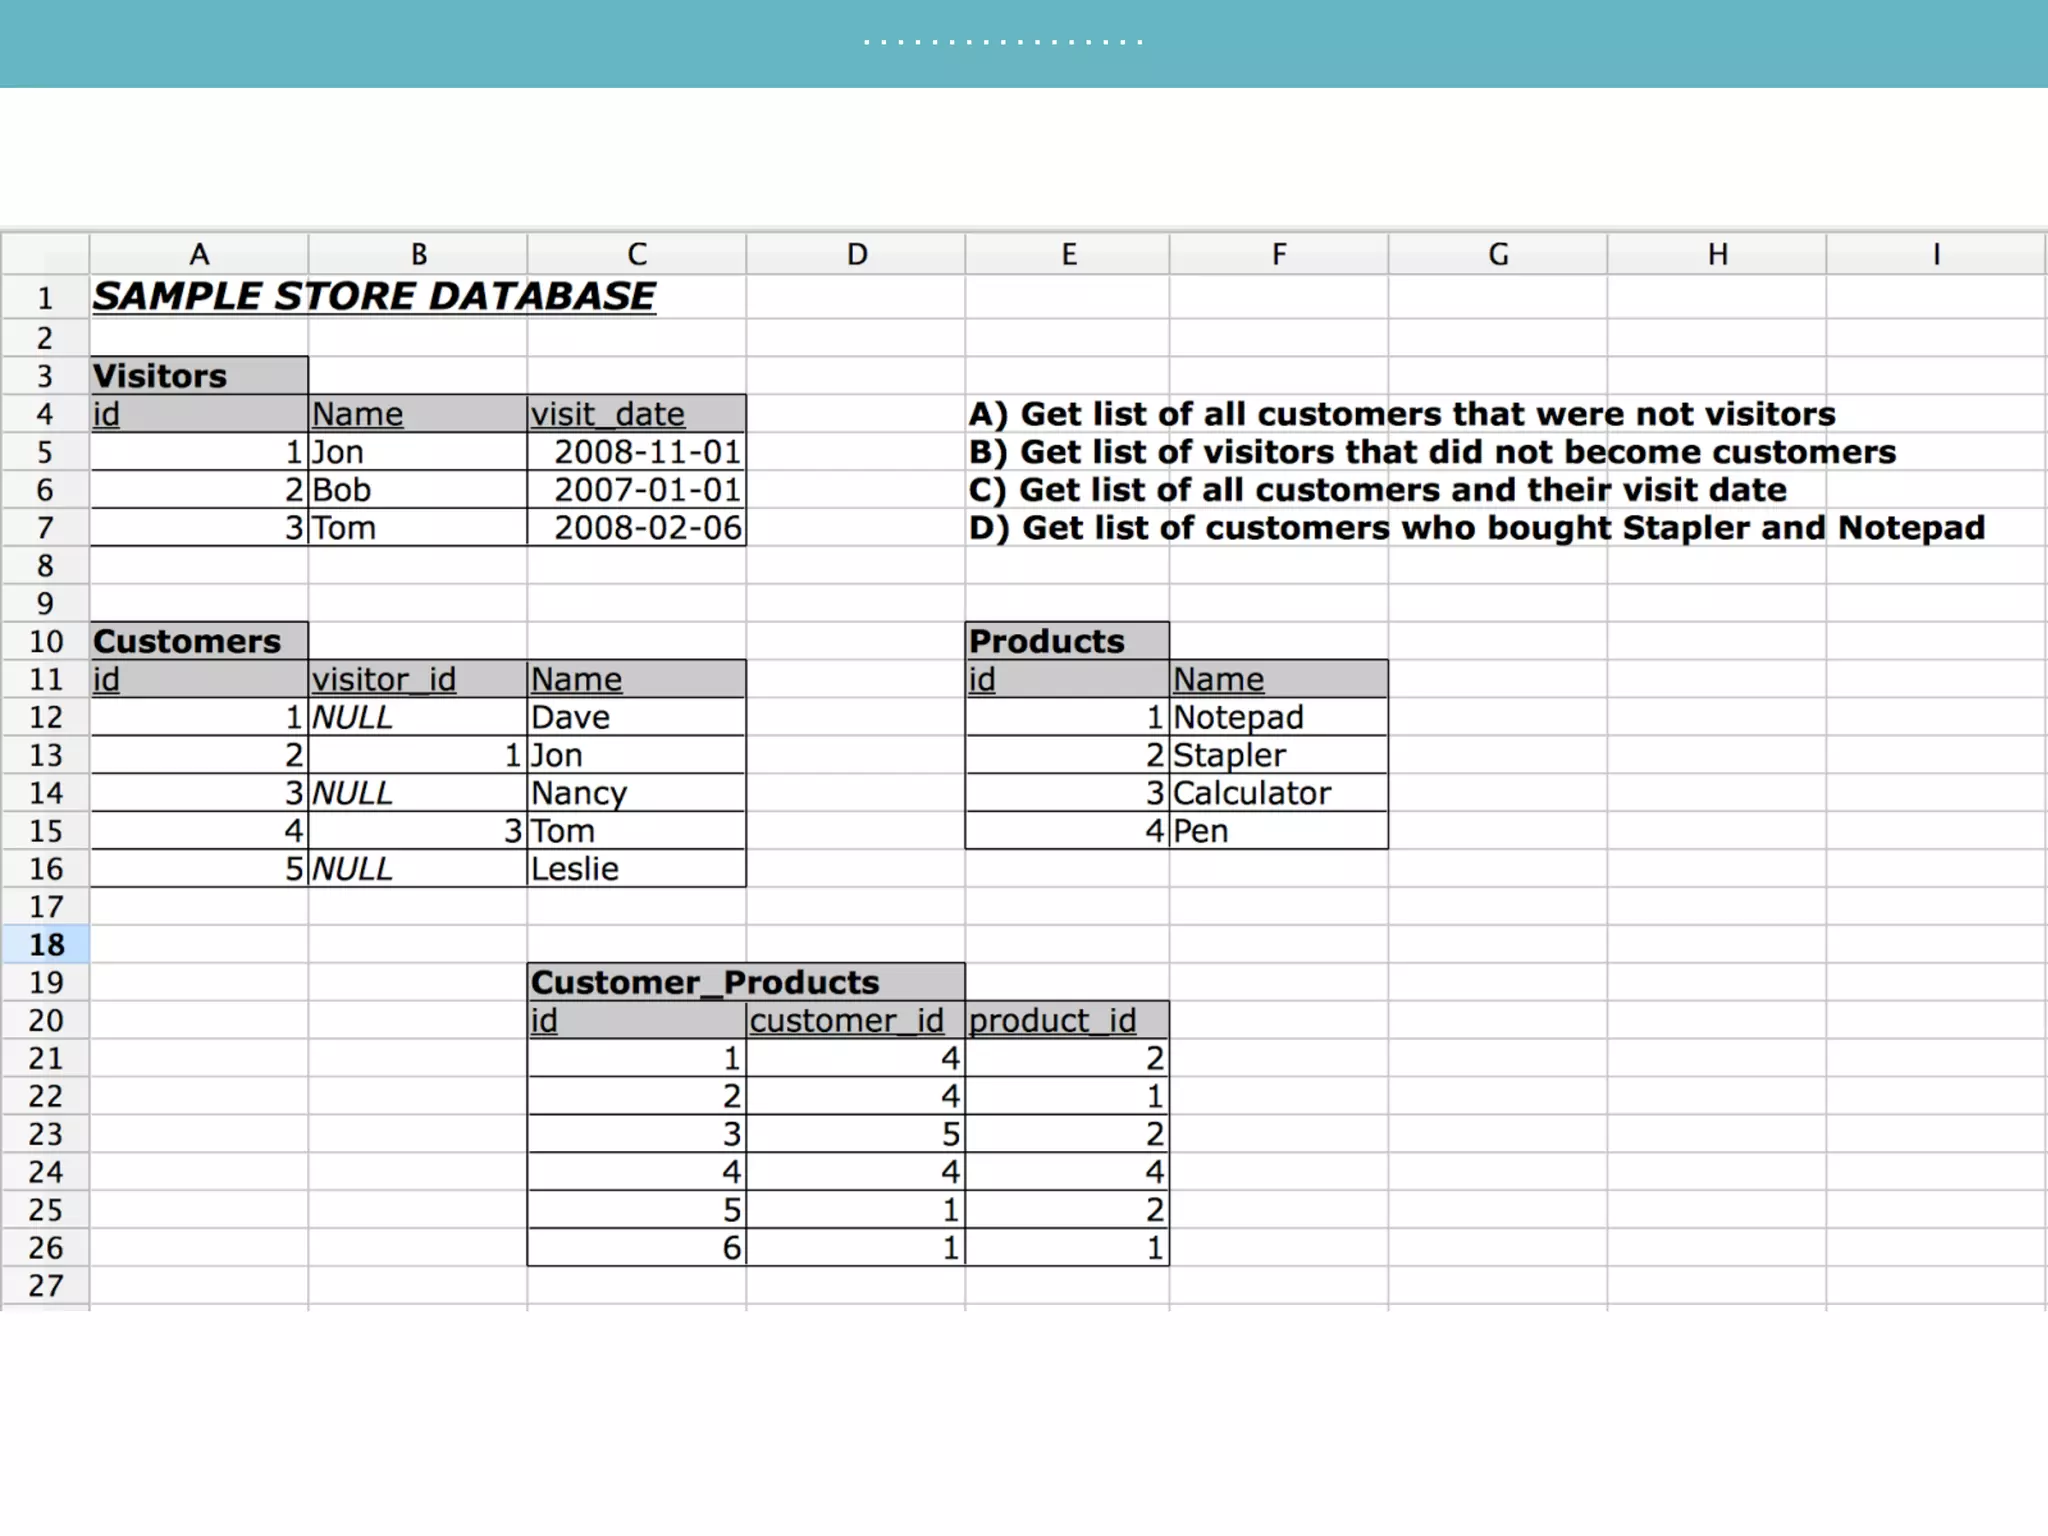
Task: Select column E header
Action: pos(1067,254)
